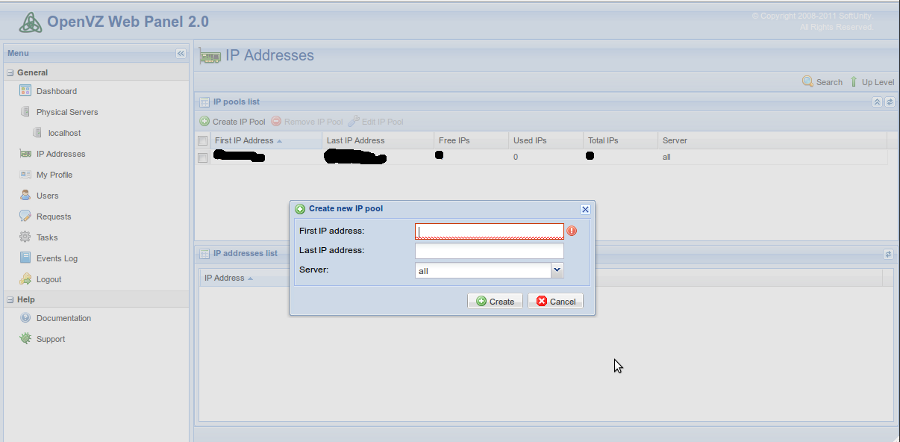Viewport: 900px width, 442px height.
Task: Click the Used IPs column header
Action: (x=546, y=140)
